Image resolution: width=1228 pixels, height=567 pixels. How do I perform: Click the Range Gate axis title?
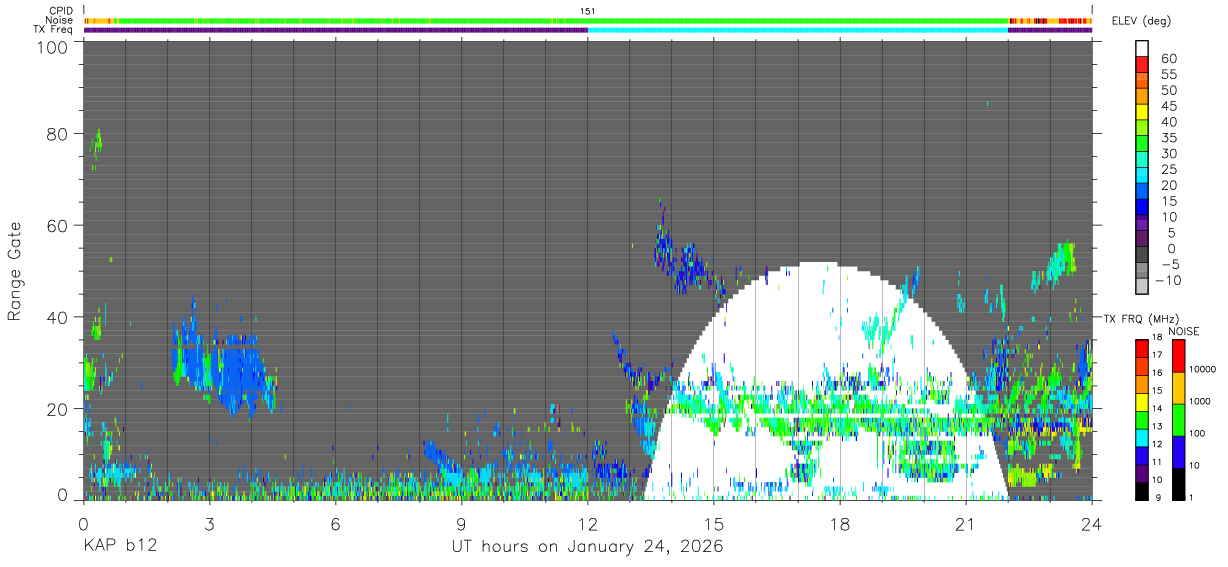point(15,271)
